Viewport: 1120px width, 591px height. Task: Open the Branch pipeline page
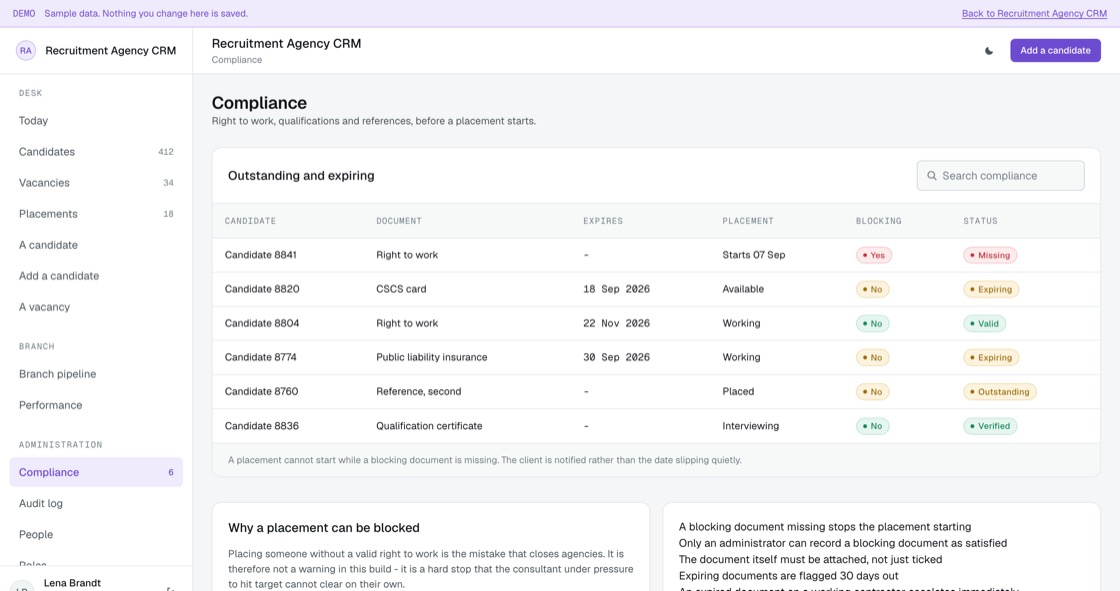[x=96, y=374]
